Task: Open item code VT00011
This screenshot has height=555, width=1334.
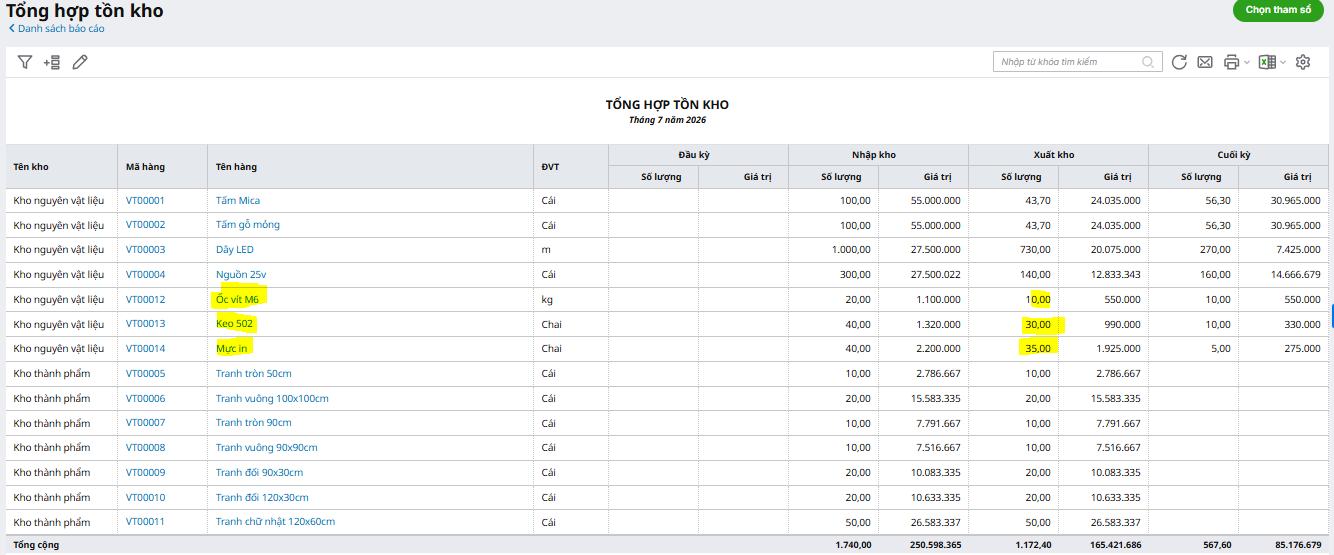Action: coord(146,522)
